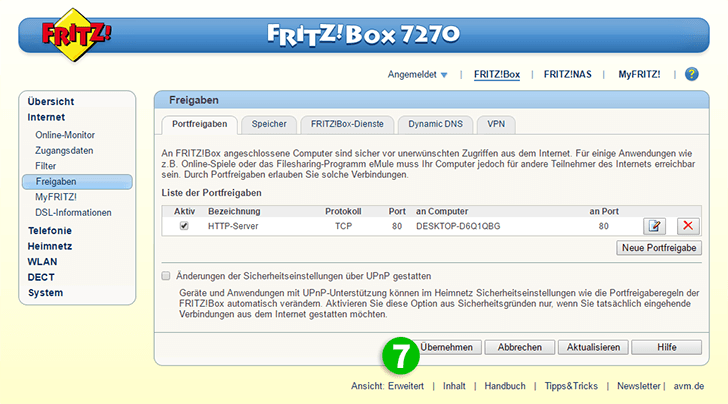Click the Abbrechen button
The width and height of the screenshot is (728, 404).
click(520, 347)
